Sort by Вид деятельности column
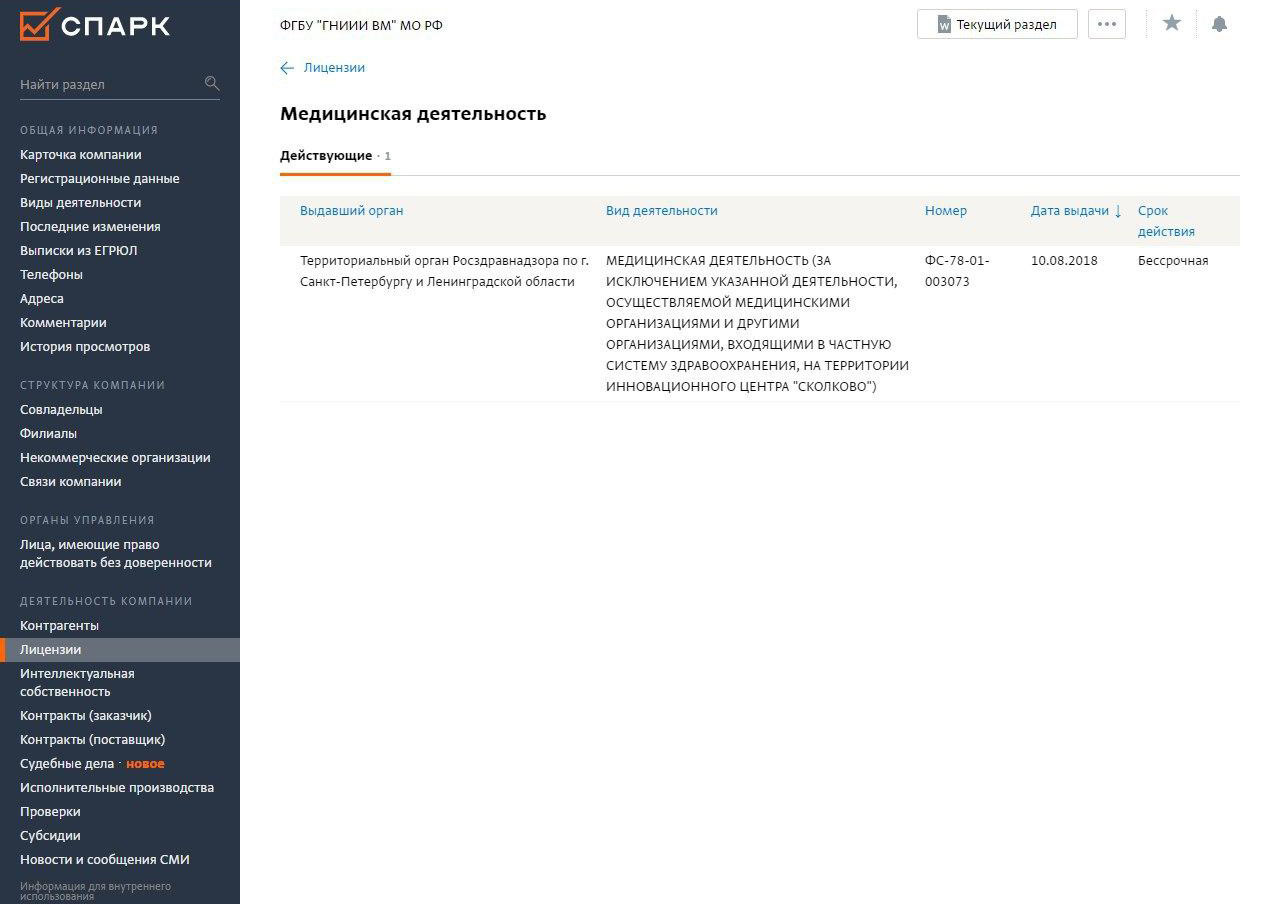Image resolution: width=1280 pixels, height=904 pixels. tap(662, 211)
